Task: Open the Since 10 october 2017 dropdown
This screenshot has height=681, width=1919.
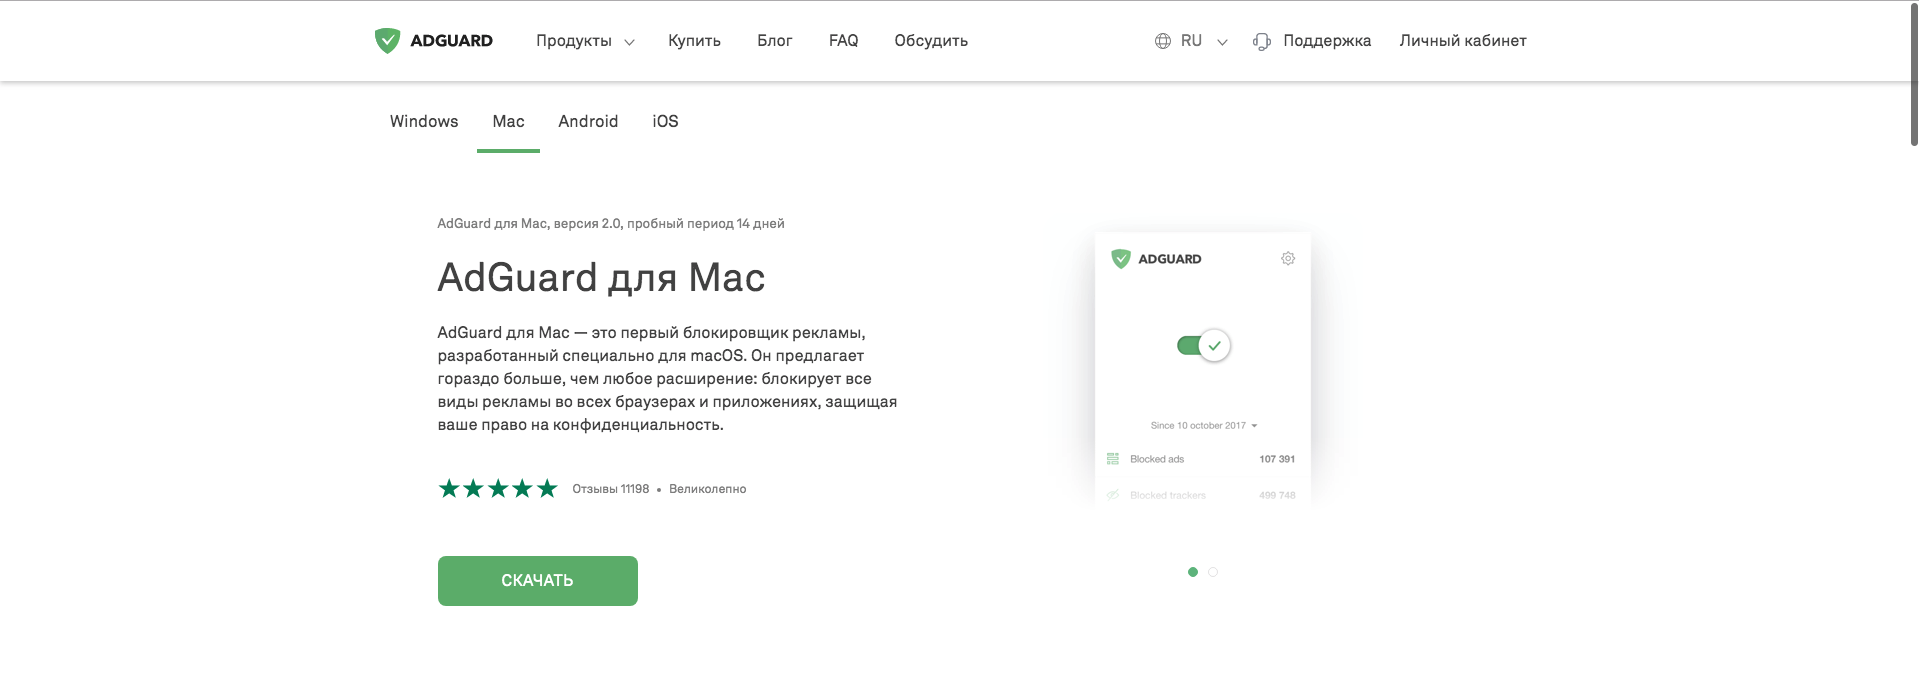Action: point(1204,426)
